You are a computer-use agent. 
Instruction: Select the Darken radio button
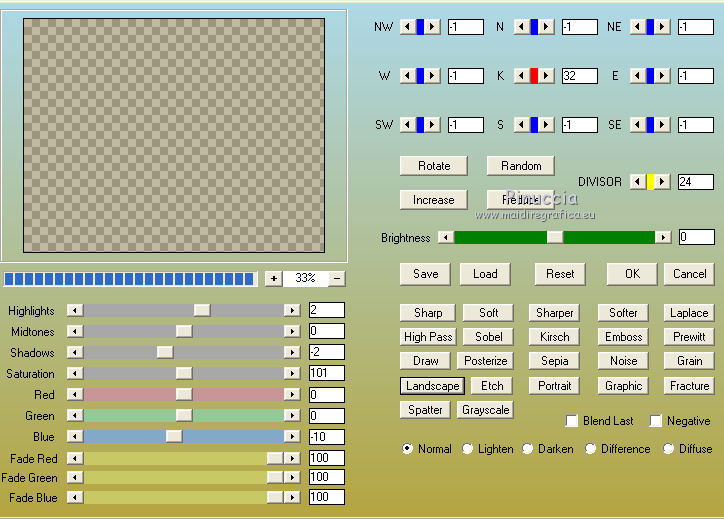527,448
